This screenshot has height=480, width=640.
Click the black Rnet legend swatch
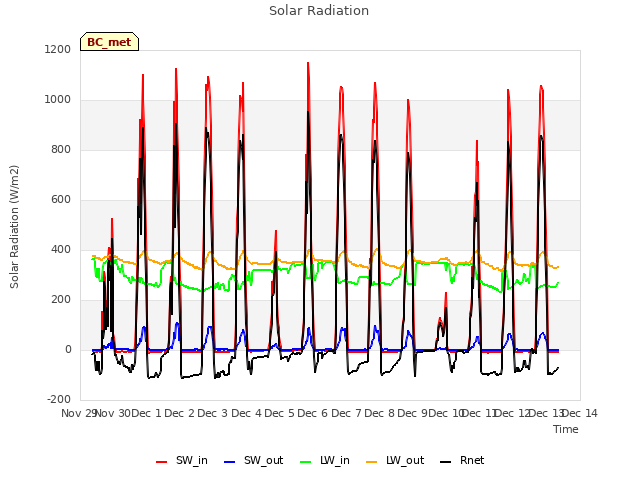click(446, 462)
